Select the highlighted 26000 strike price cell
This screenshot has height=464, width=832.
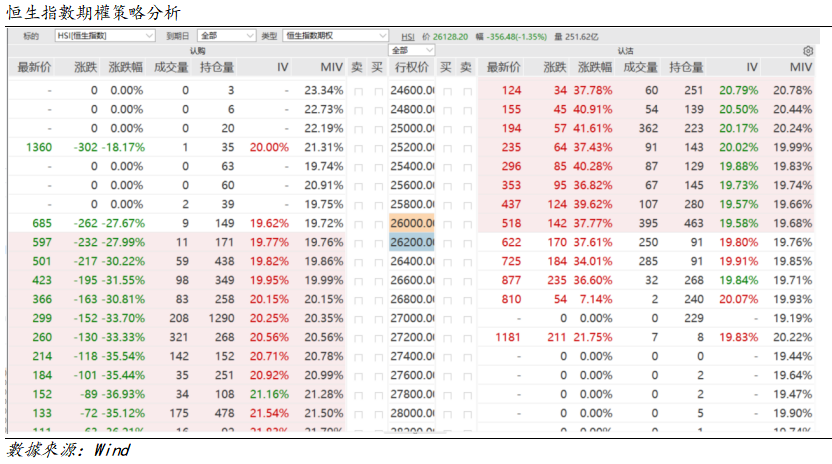pyautogui.click(x=411, y=223)
